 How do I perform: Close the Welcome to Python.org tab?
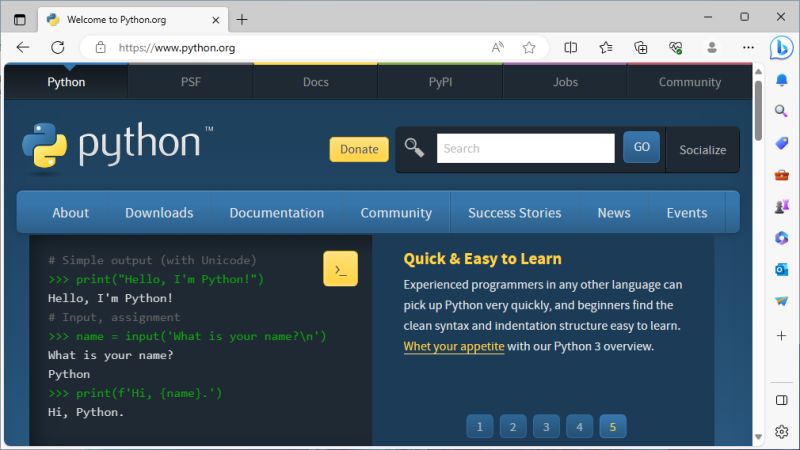pyautogui.click(x=215, y=20)
